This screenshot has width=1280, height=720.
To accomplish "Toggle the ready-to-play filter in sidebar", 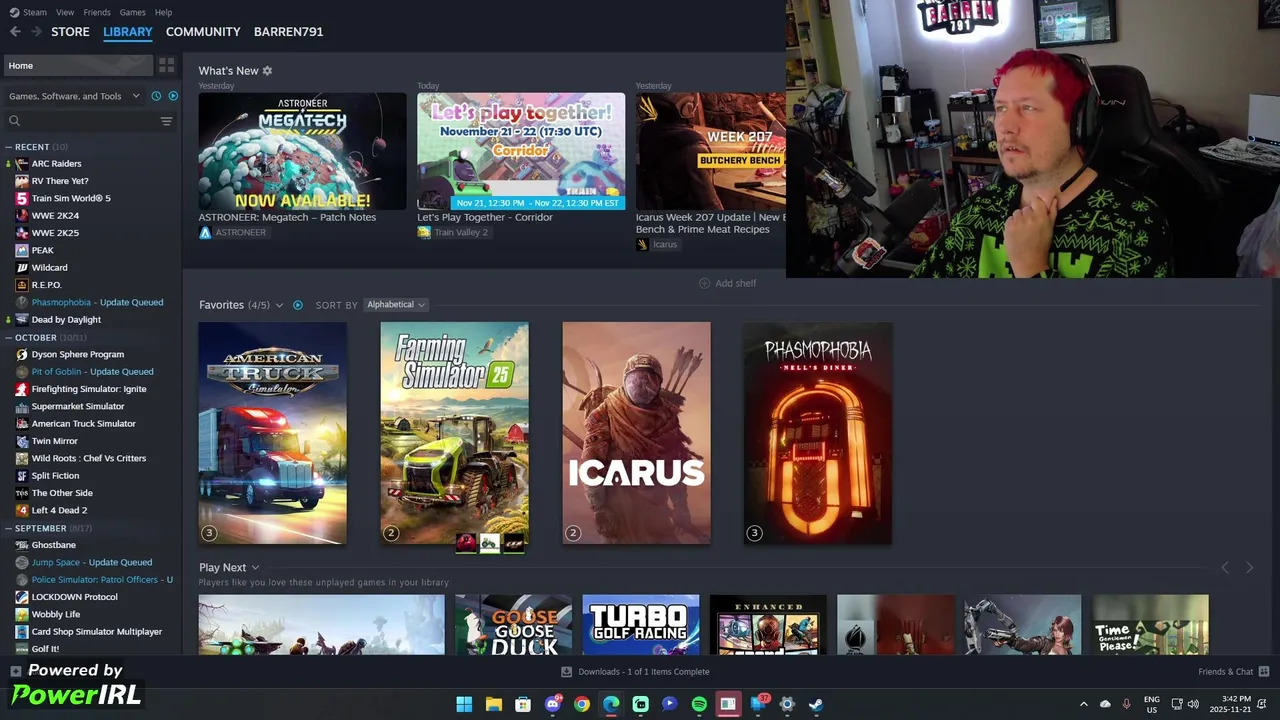I will pos(173,96).
